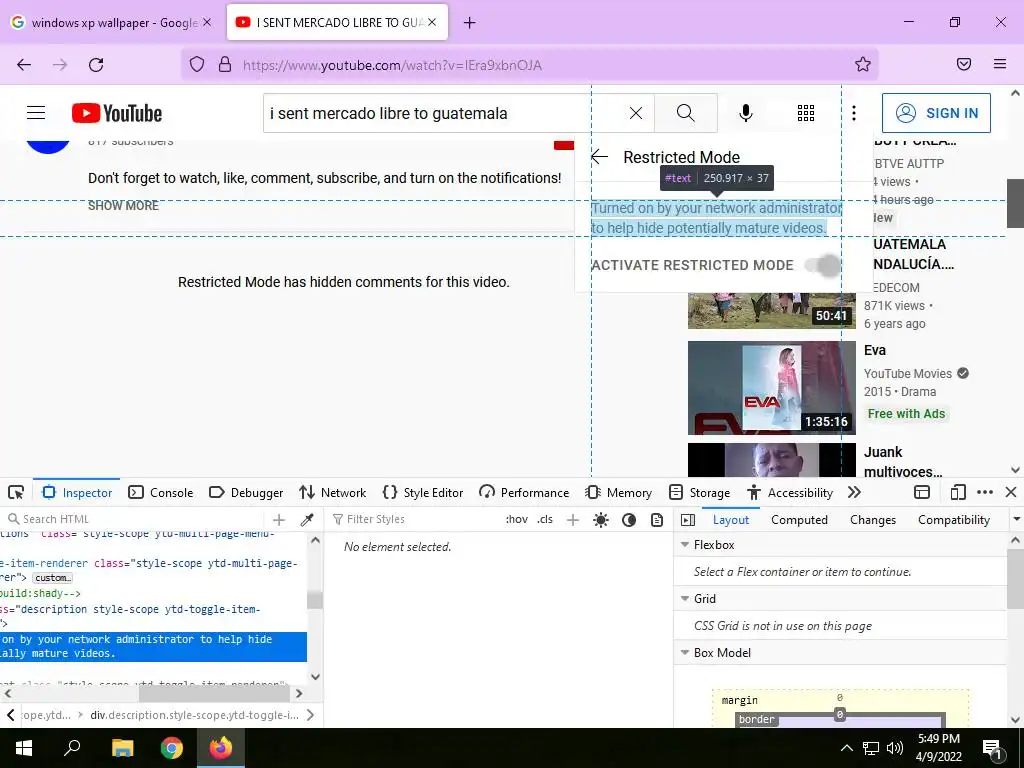Switch to the Debugger tab

click(246, 492)
